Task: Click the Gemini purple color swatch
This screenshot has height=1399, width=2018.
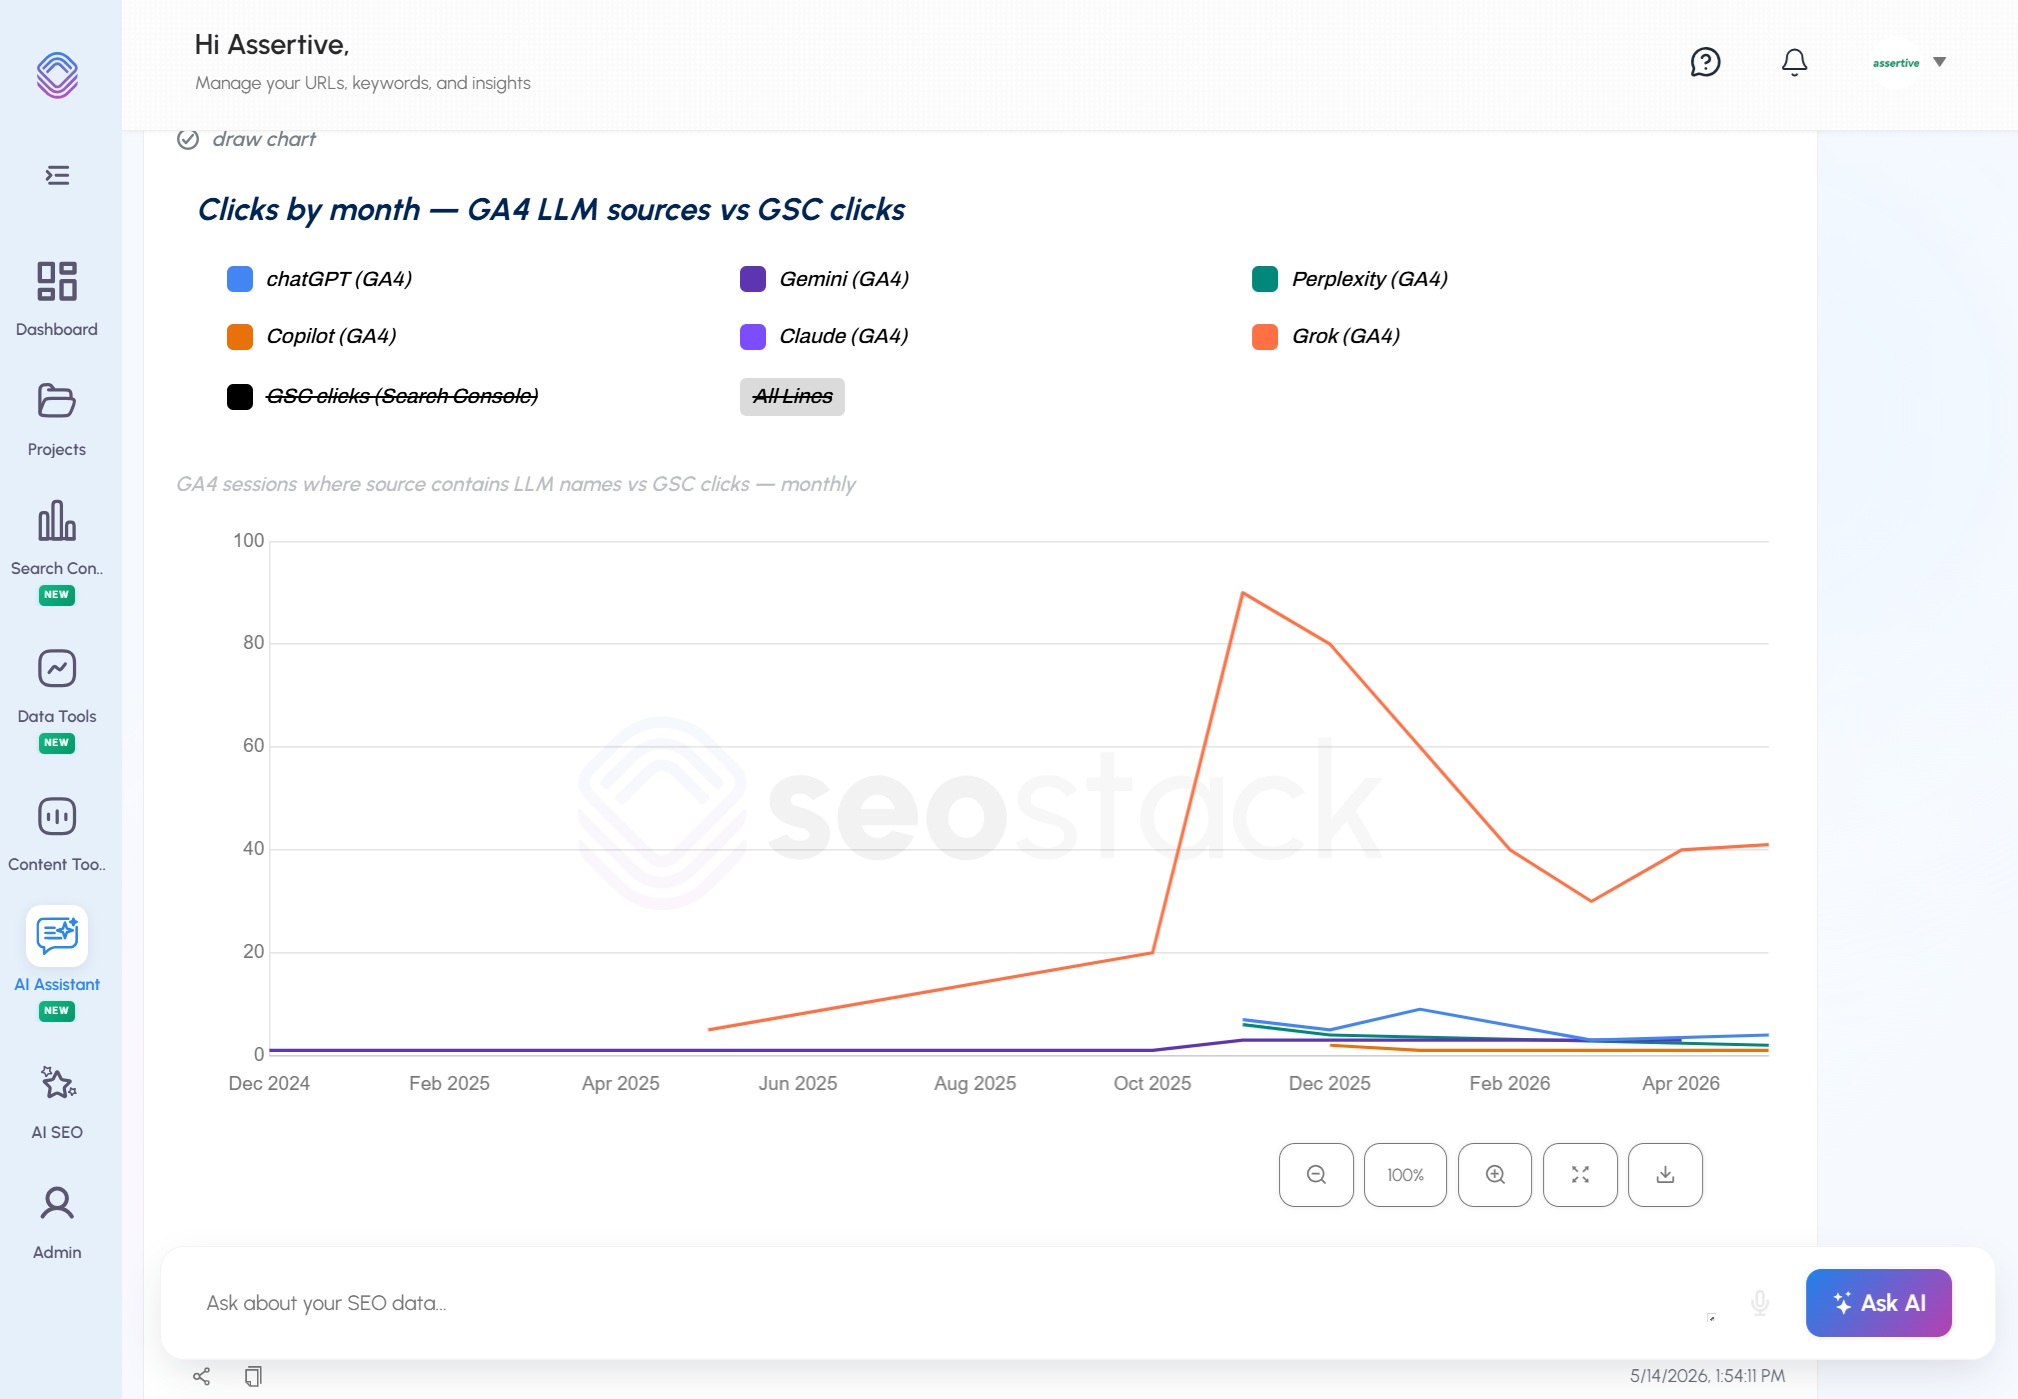Action: (753, 279)
